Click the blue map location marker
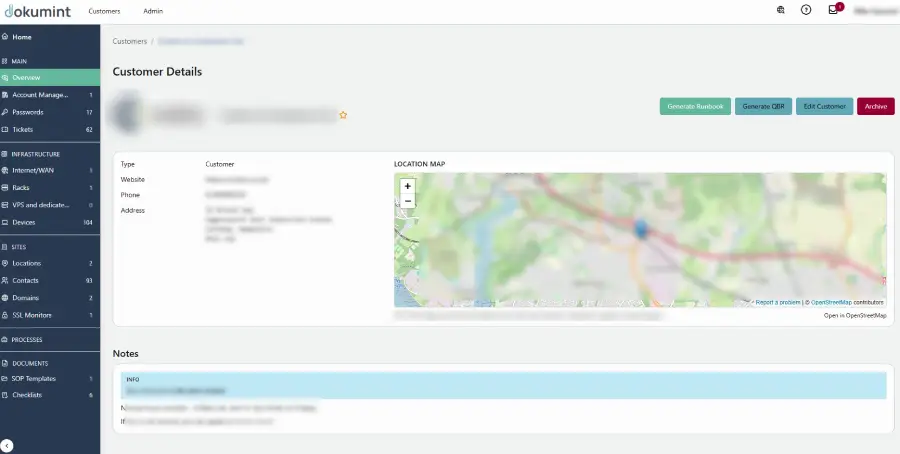Viewport: 900px width, 454px height. pos(641,228)
